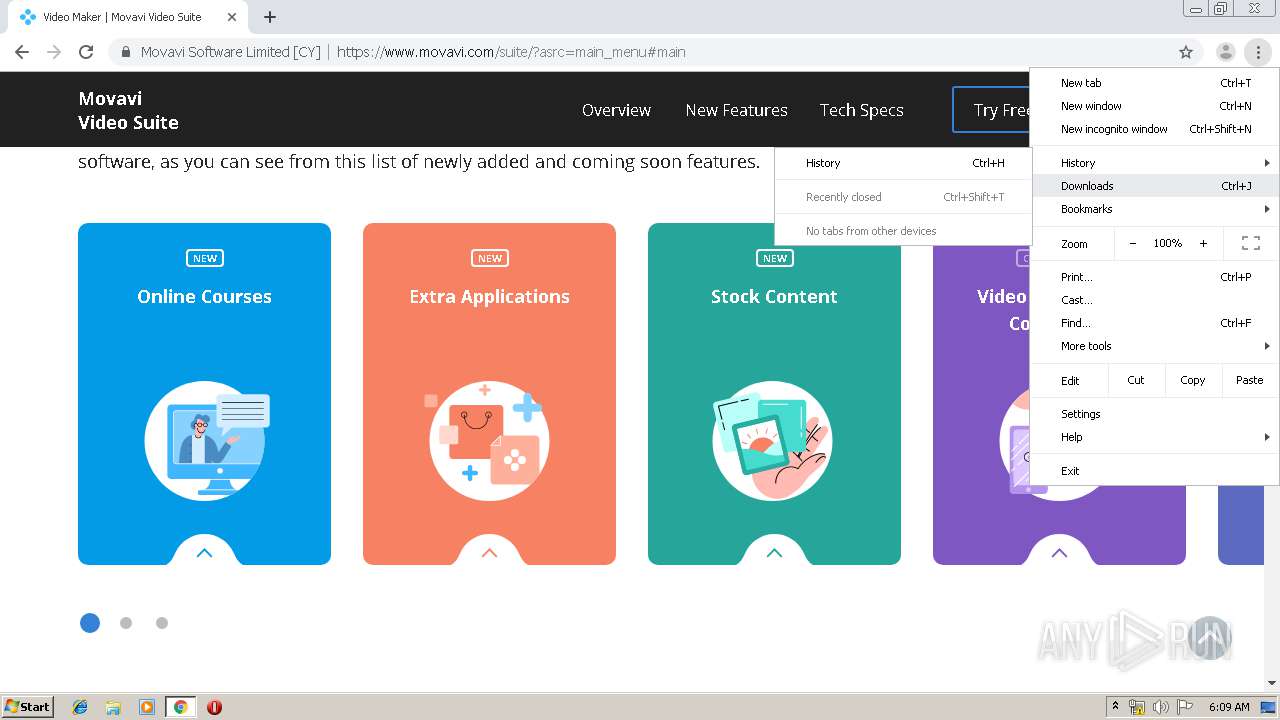Click Copy in the Edit row
Screen dimensions: 1280x720
click(x=1192, y=380)
